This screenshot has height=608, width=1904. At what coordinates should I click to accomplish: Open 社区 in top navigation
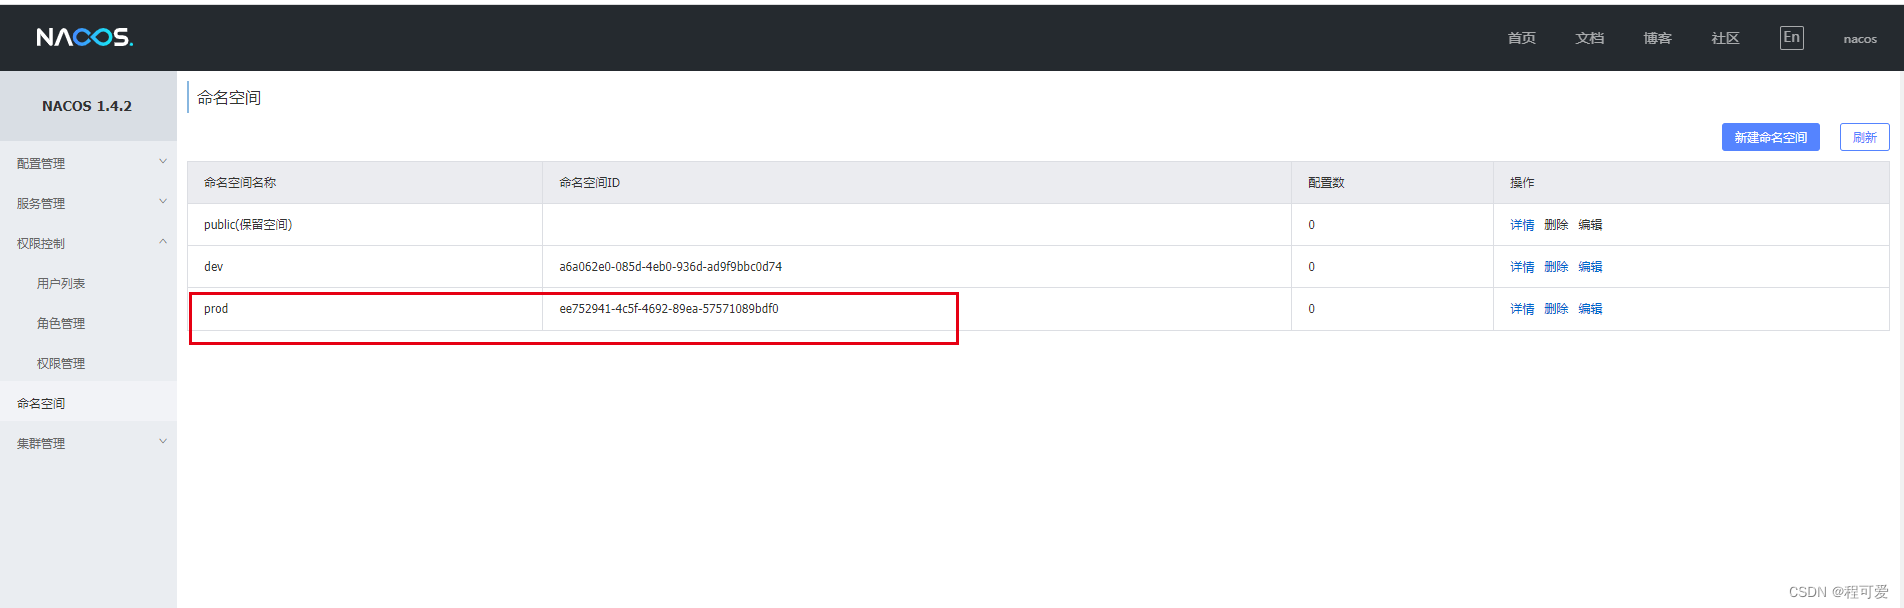tap(1725, 38)
